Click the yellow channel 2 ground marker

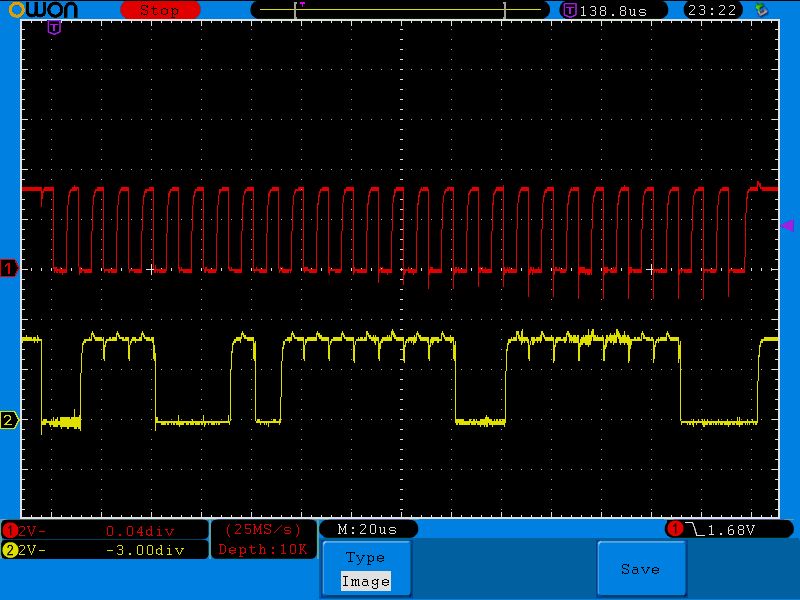9,420
